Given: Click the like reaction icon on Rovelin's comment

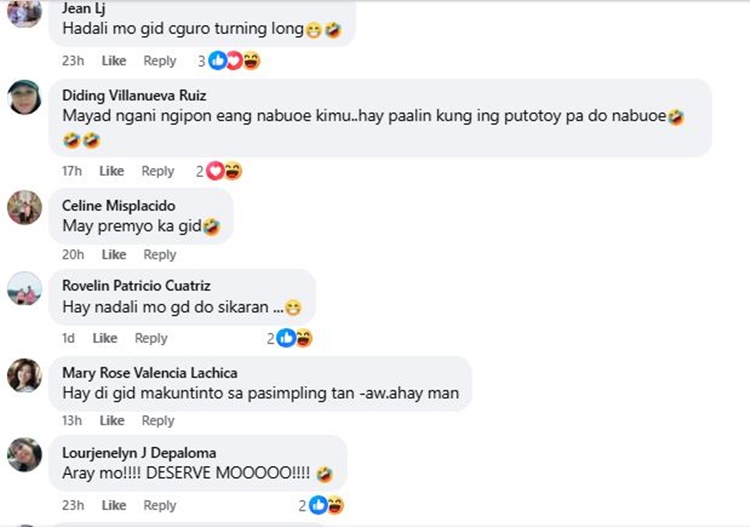Looking at the screenshot, I should (x=287, y=338).
